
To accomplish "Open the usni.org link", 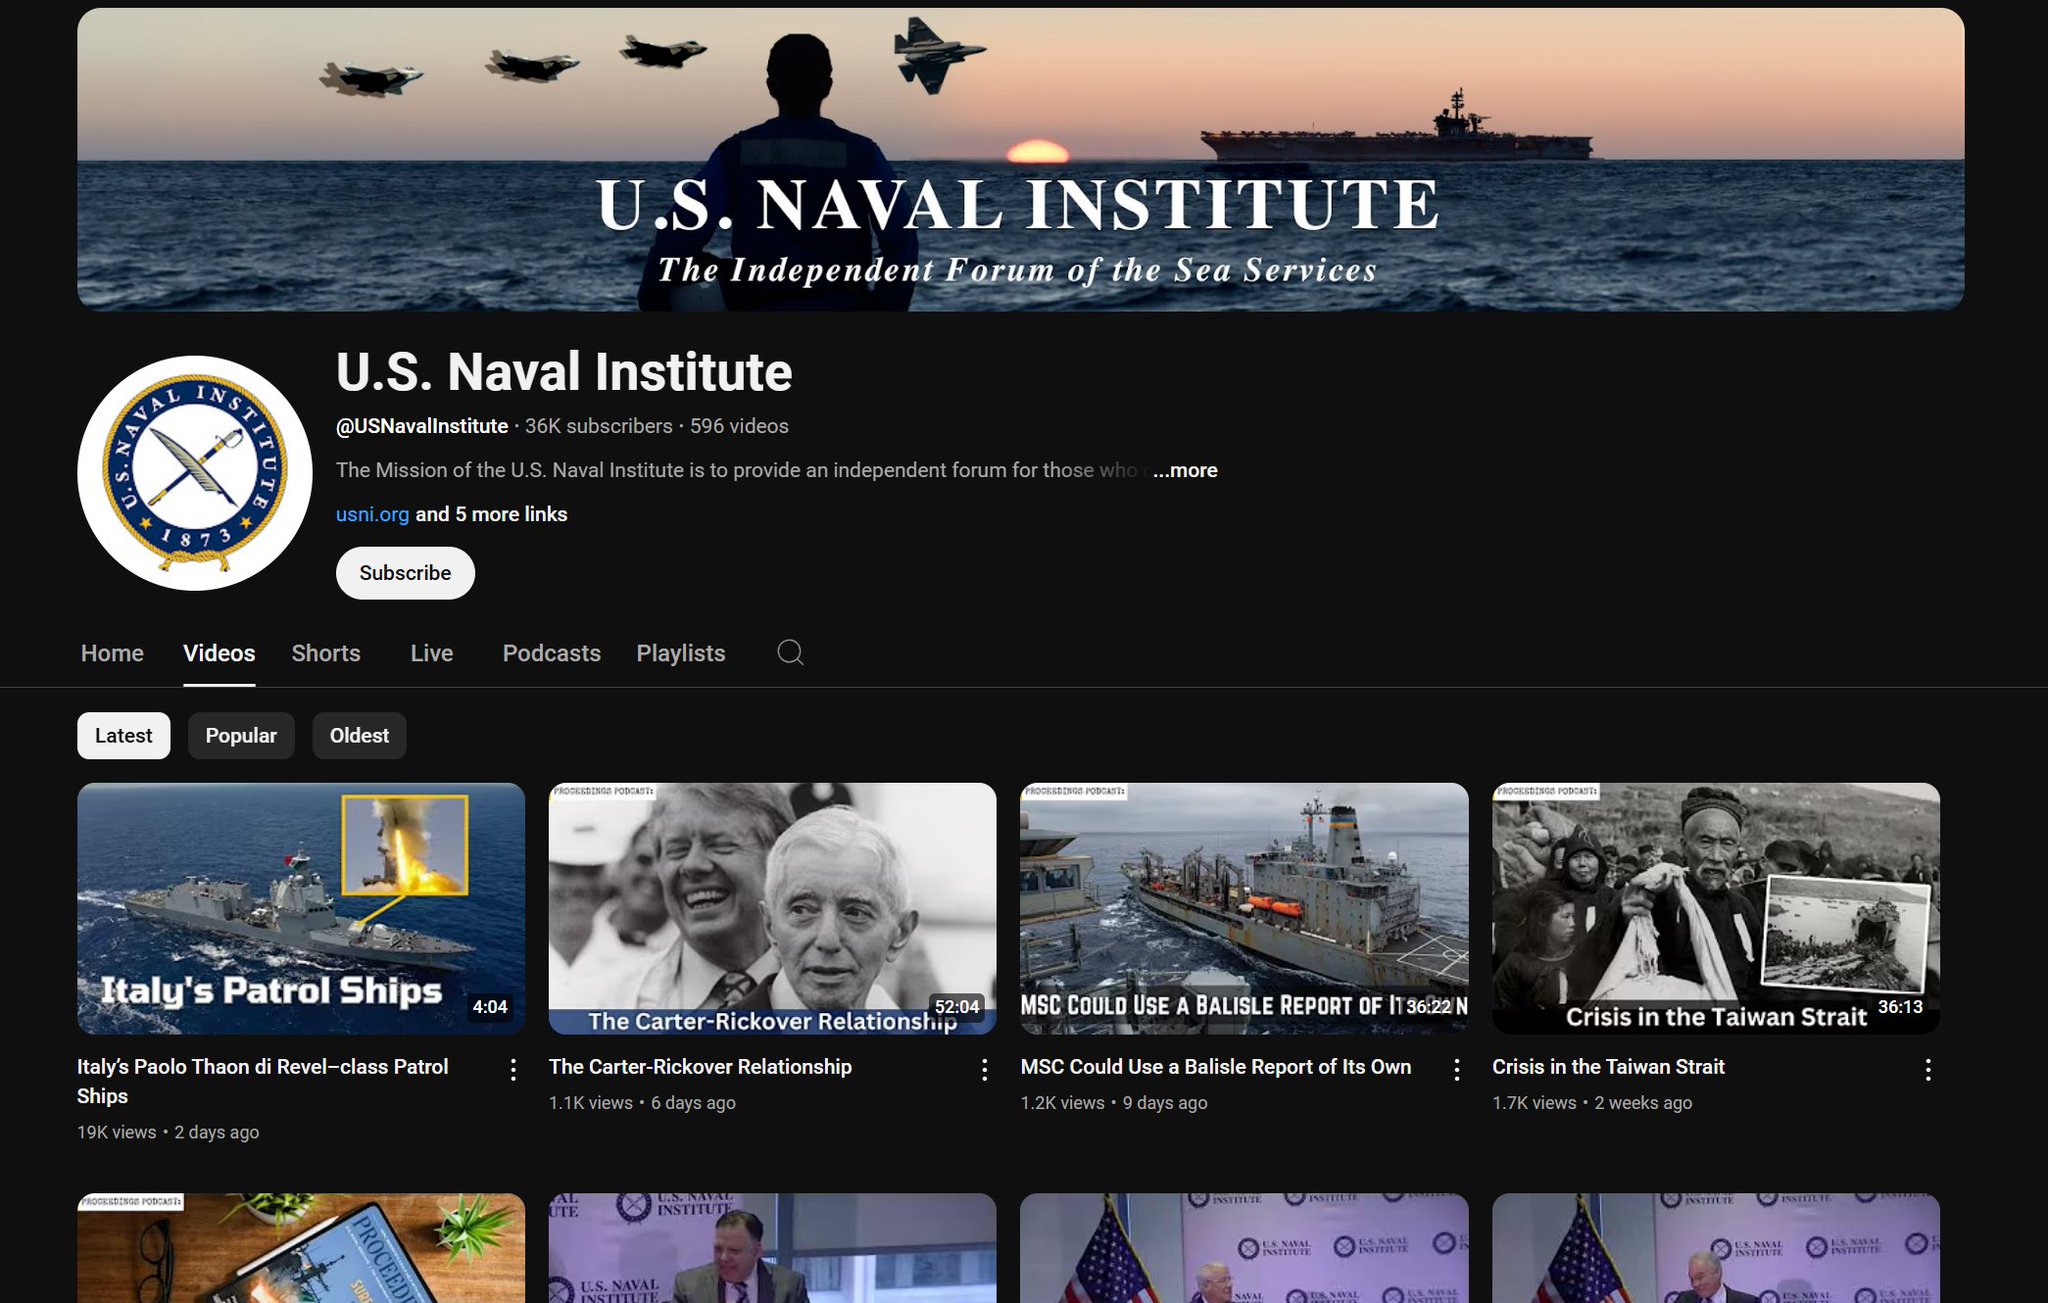I will click(372, 514).
